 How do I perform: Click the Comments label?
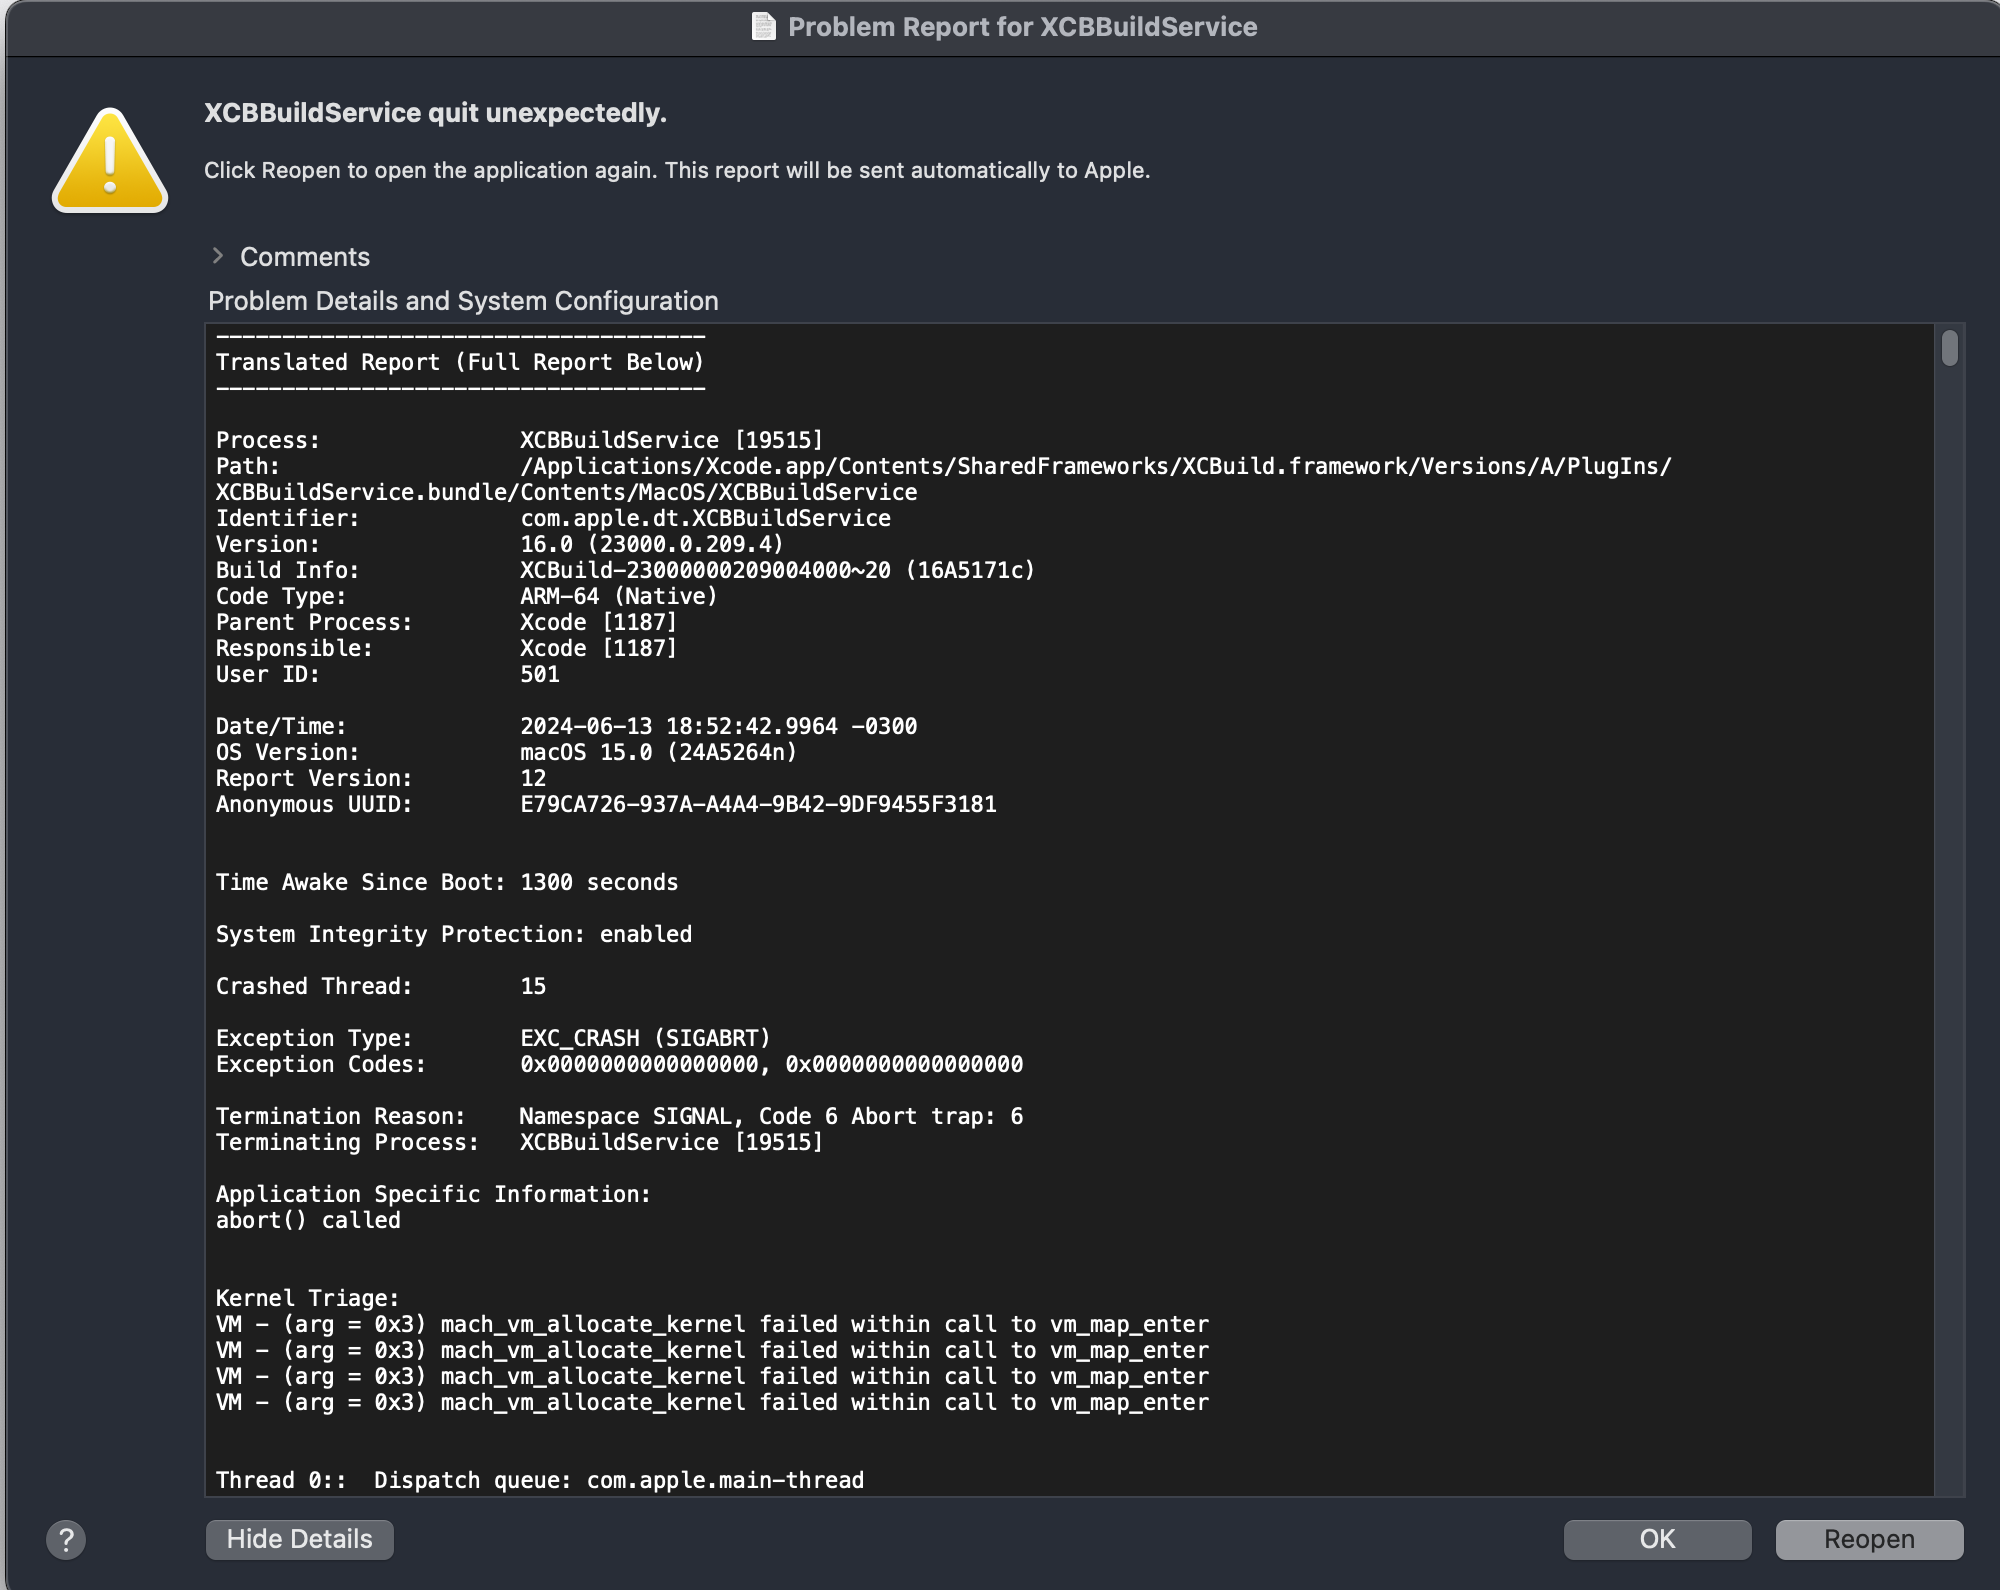pyautogui.click(x=305, y=257)
